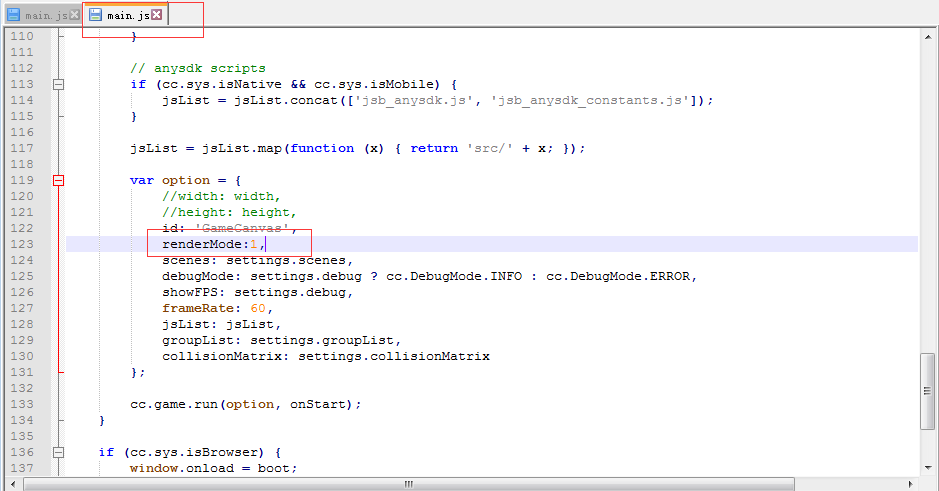Image resolution: width=939 pixels, height=491 pixels.
Task: Close the active main.js tab
Action: (156, 14)
